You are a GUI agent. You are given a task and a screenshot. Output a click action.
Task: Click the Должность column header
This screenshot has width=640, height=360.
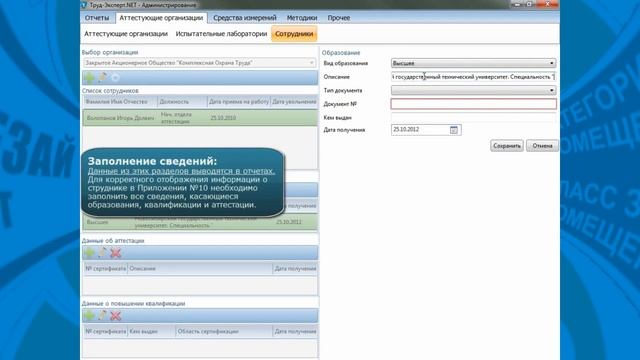pyautogui.click(x=182, y=102)
